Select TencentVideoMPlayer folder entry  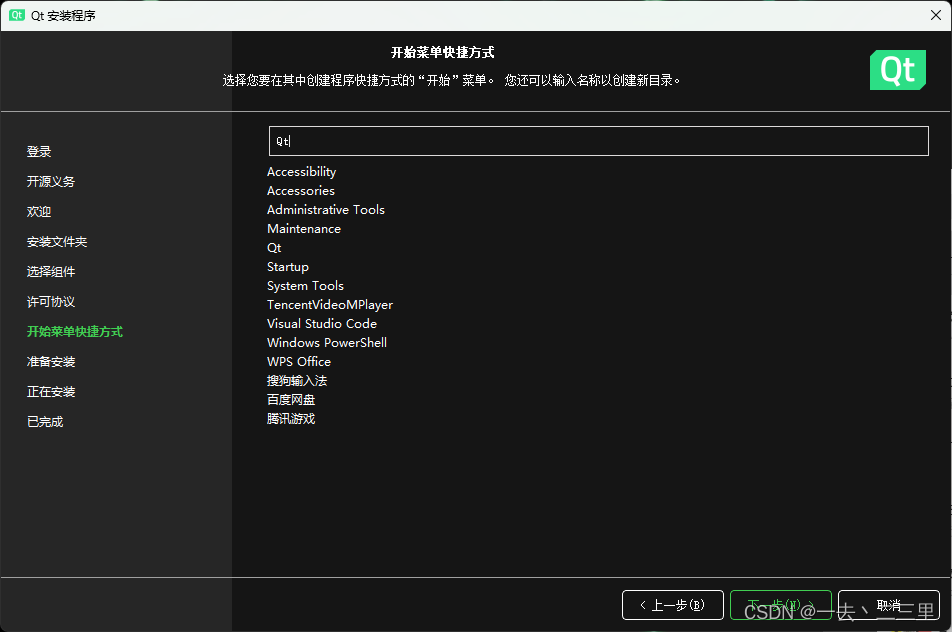coord(330,305)
